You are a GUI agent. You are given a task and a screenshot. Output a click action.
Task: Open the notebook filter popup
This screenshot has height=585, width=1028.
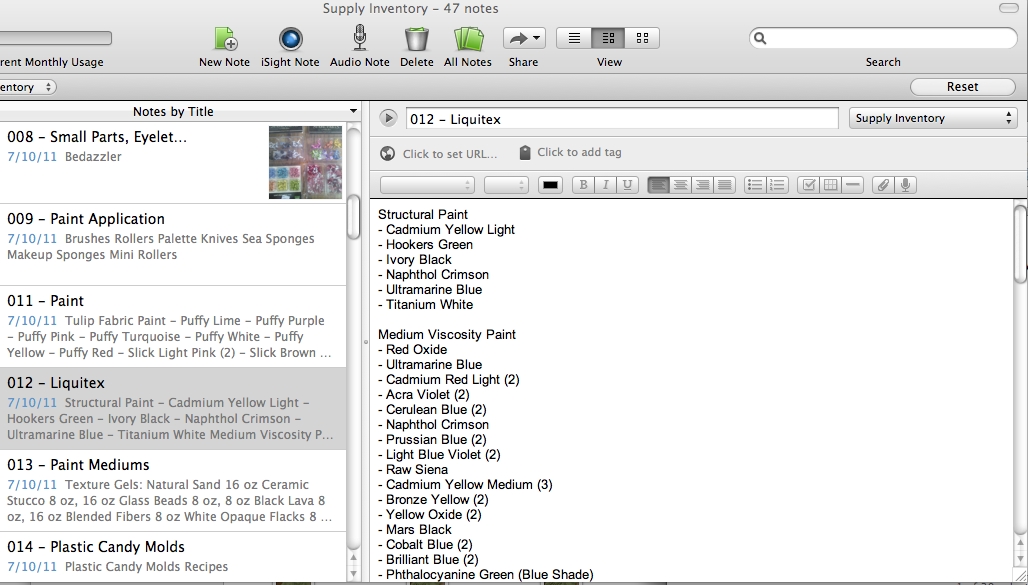coord(28,87)
